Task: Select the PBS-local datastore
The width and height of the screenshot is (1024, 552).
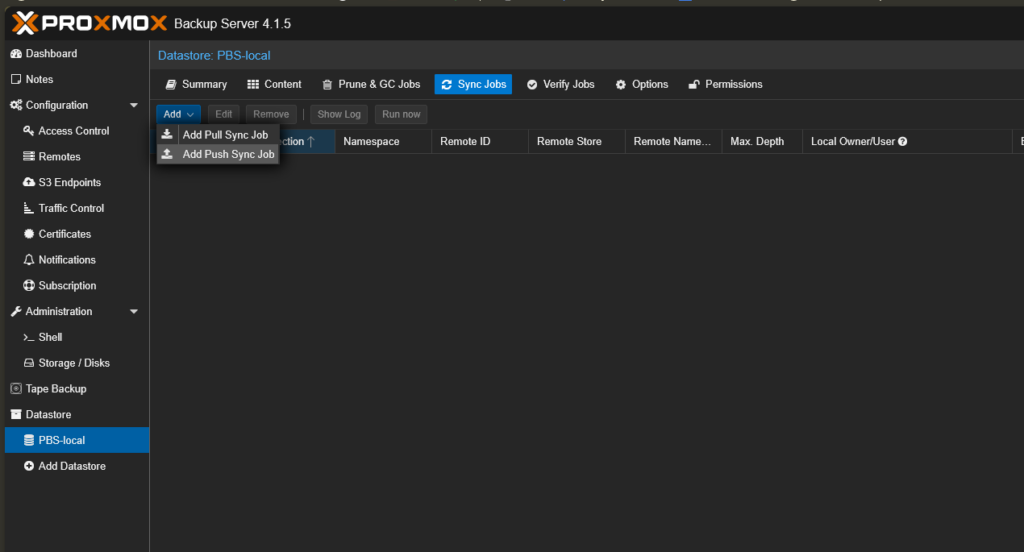Action: [x=77, y=440]
